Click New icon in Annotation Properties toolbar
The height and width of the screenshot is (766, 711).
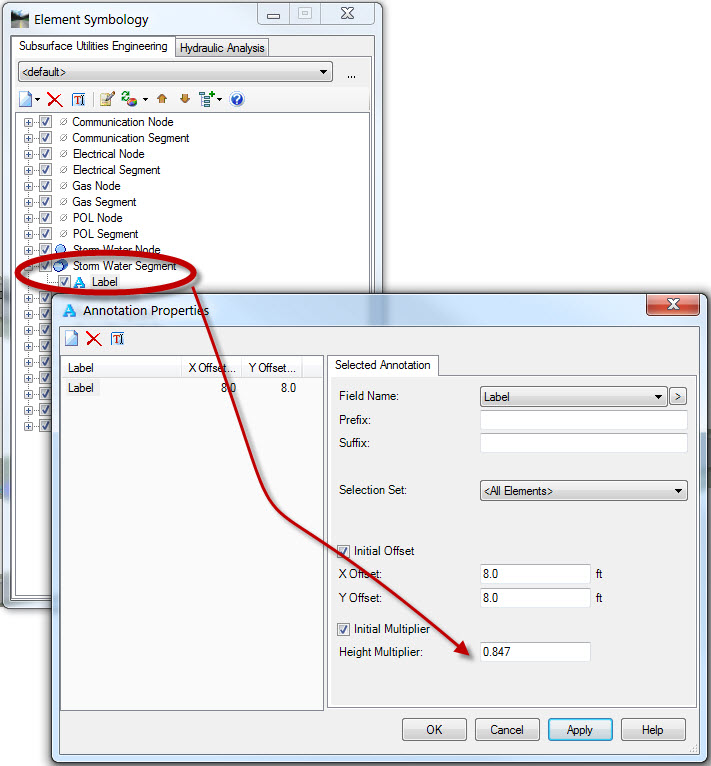click(71, 338)
